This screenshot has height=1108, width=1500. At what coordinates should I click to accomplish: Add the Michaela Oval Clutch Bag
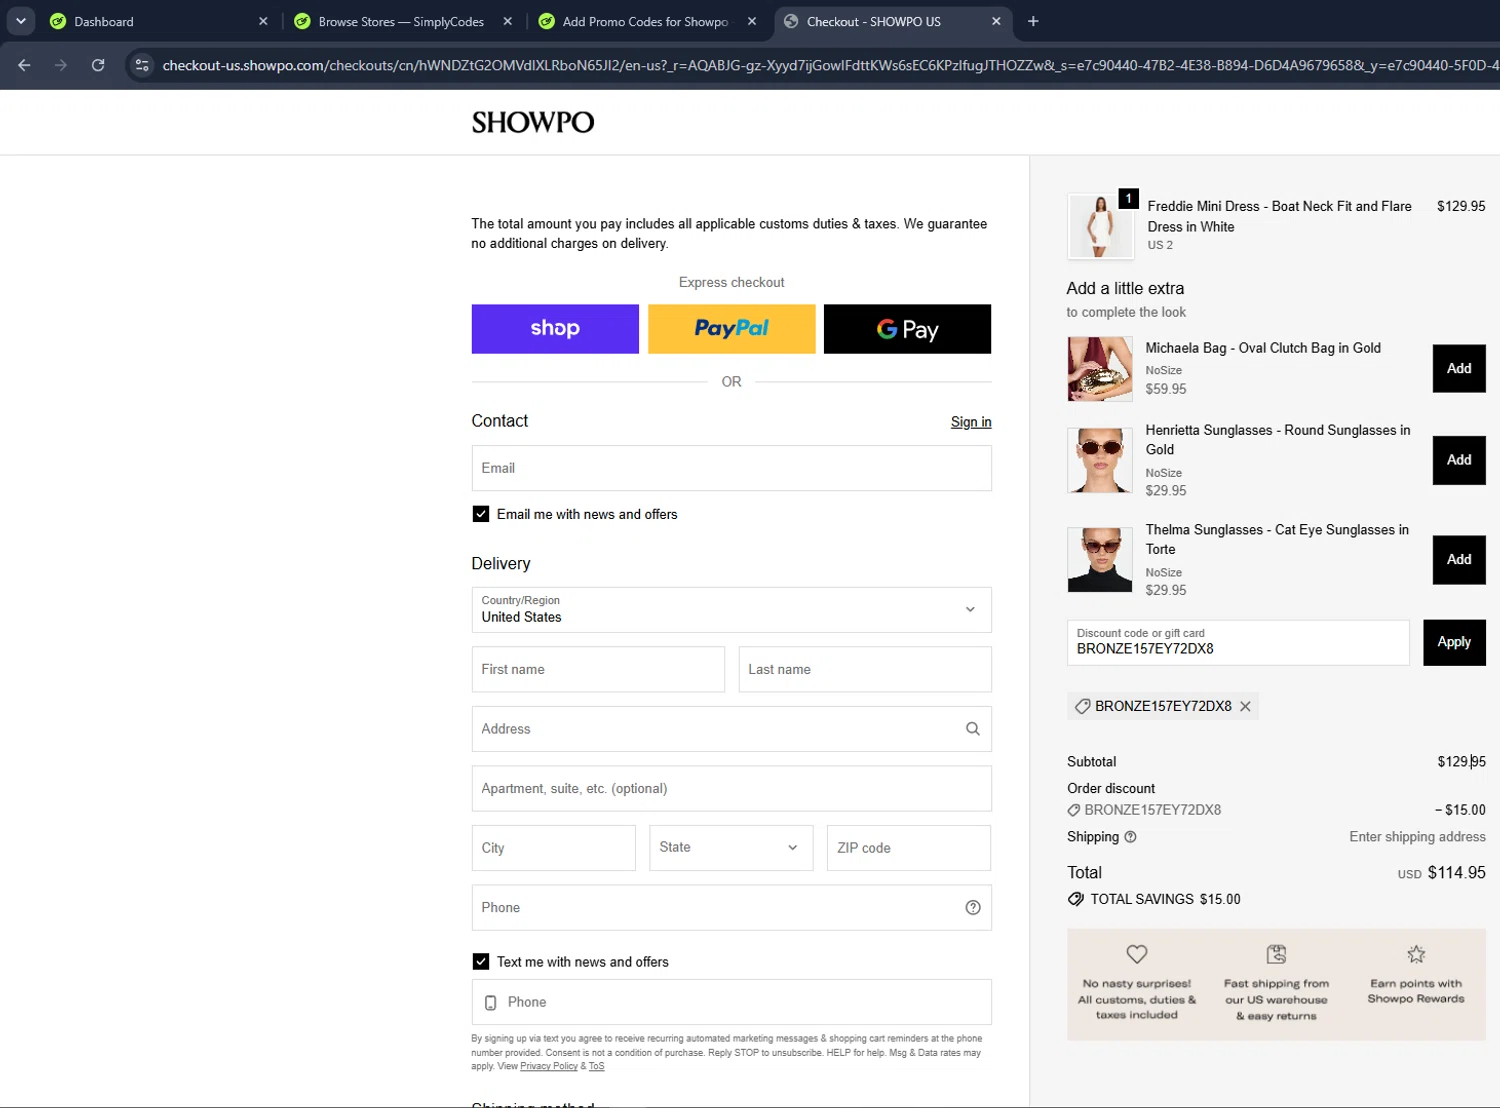tap(1459, 369)
